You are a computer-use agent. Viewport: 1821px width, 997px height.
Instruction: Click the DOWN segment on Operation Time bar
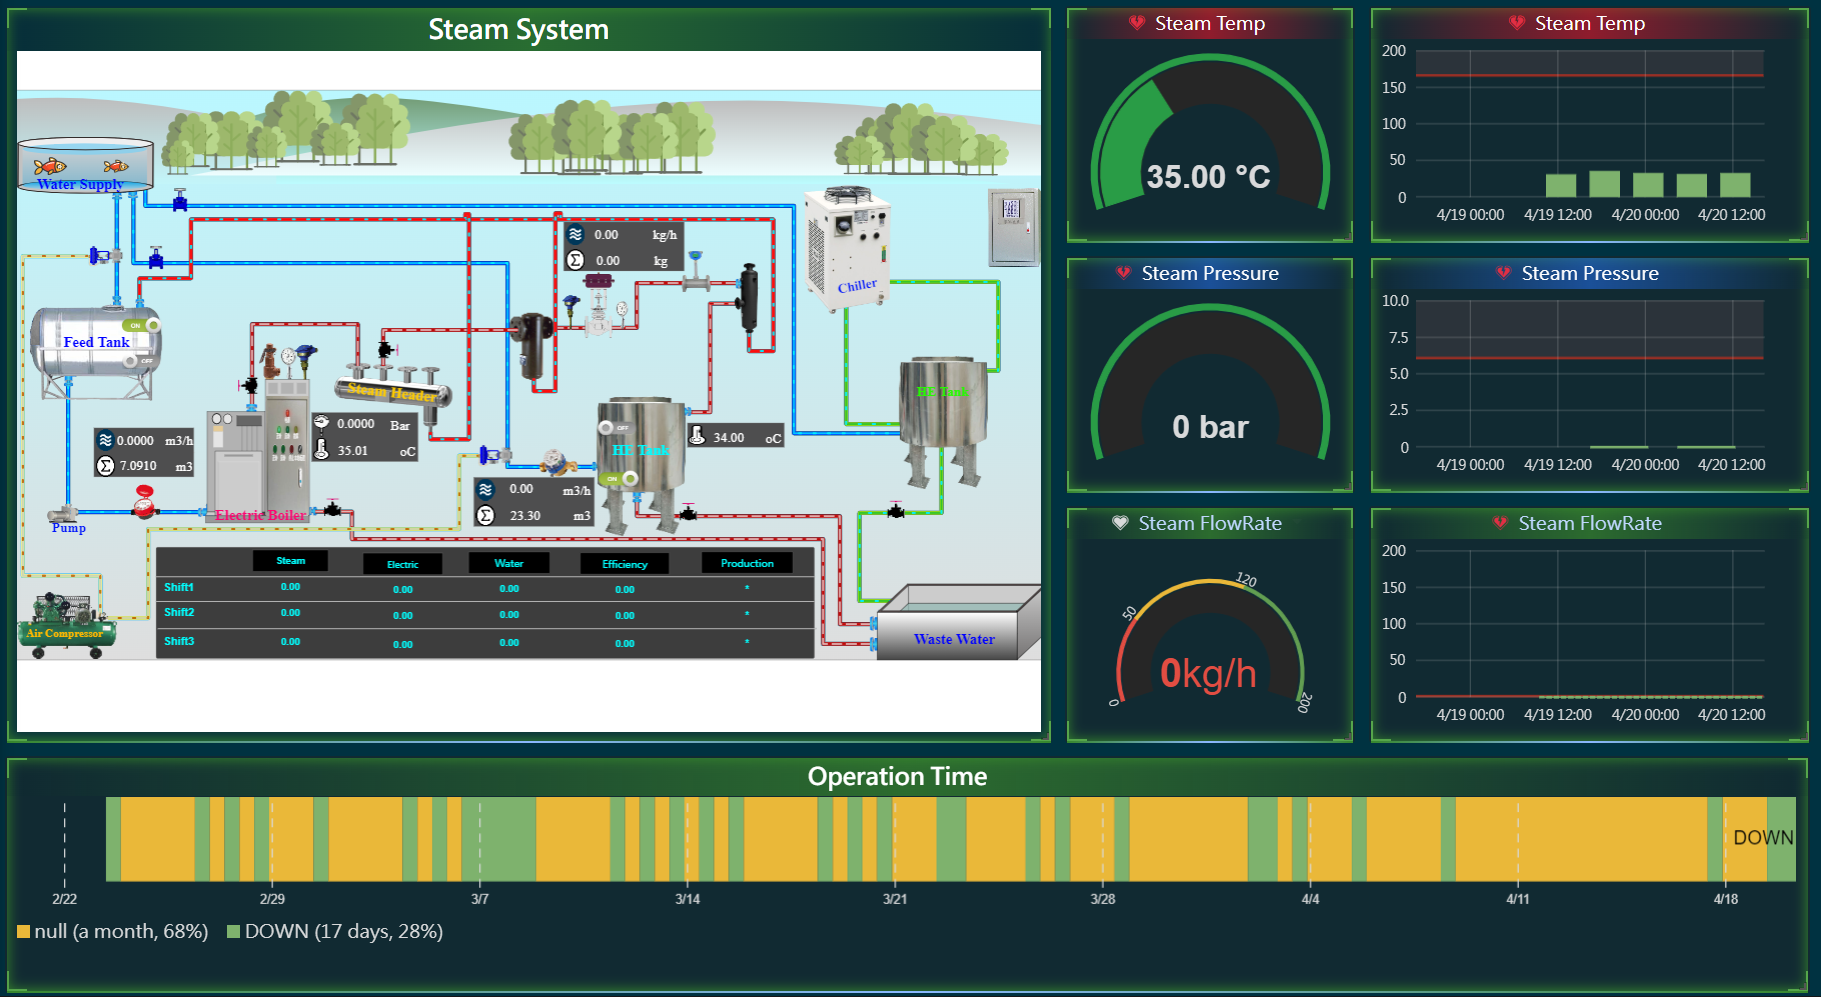tap(1780, 838)
